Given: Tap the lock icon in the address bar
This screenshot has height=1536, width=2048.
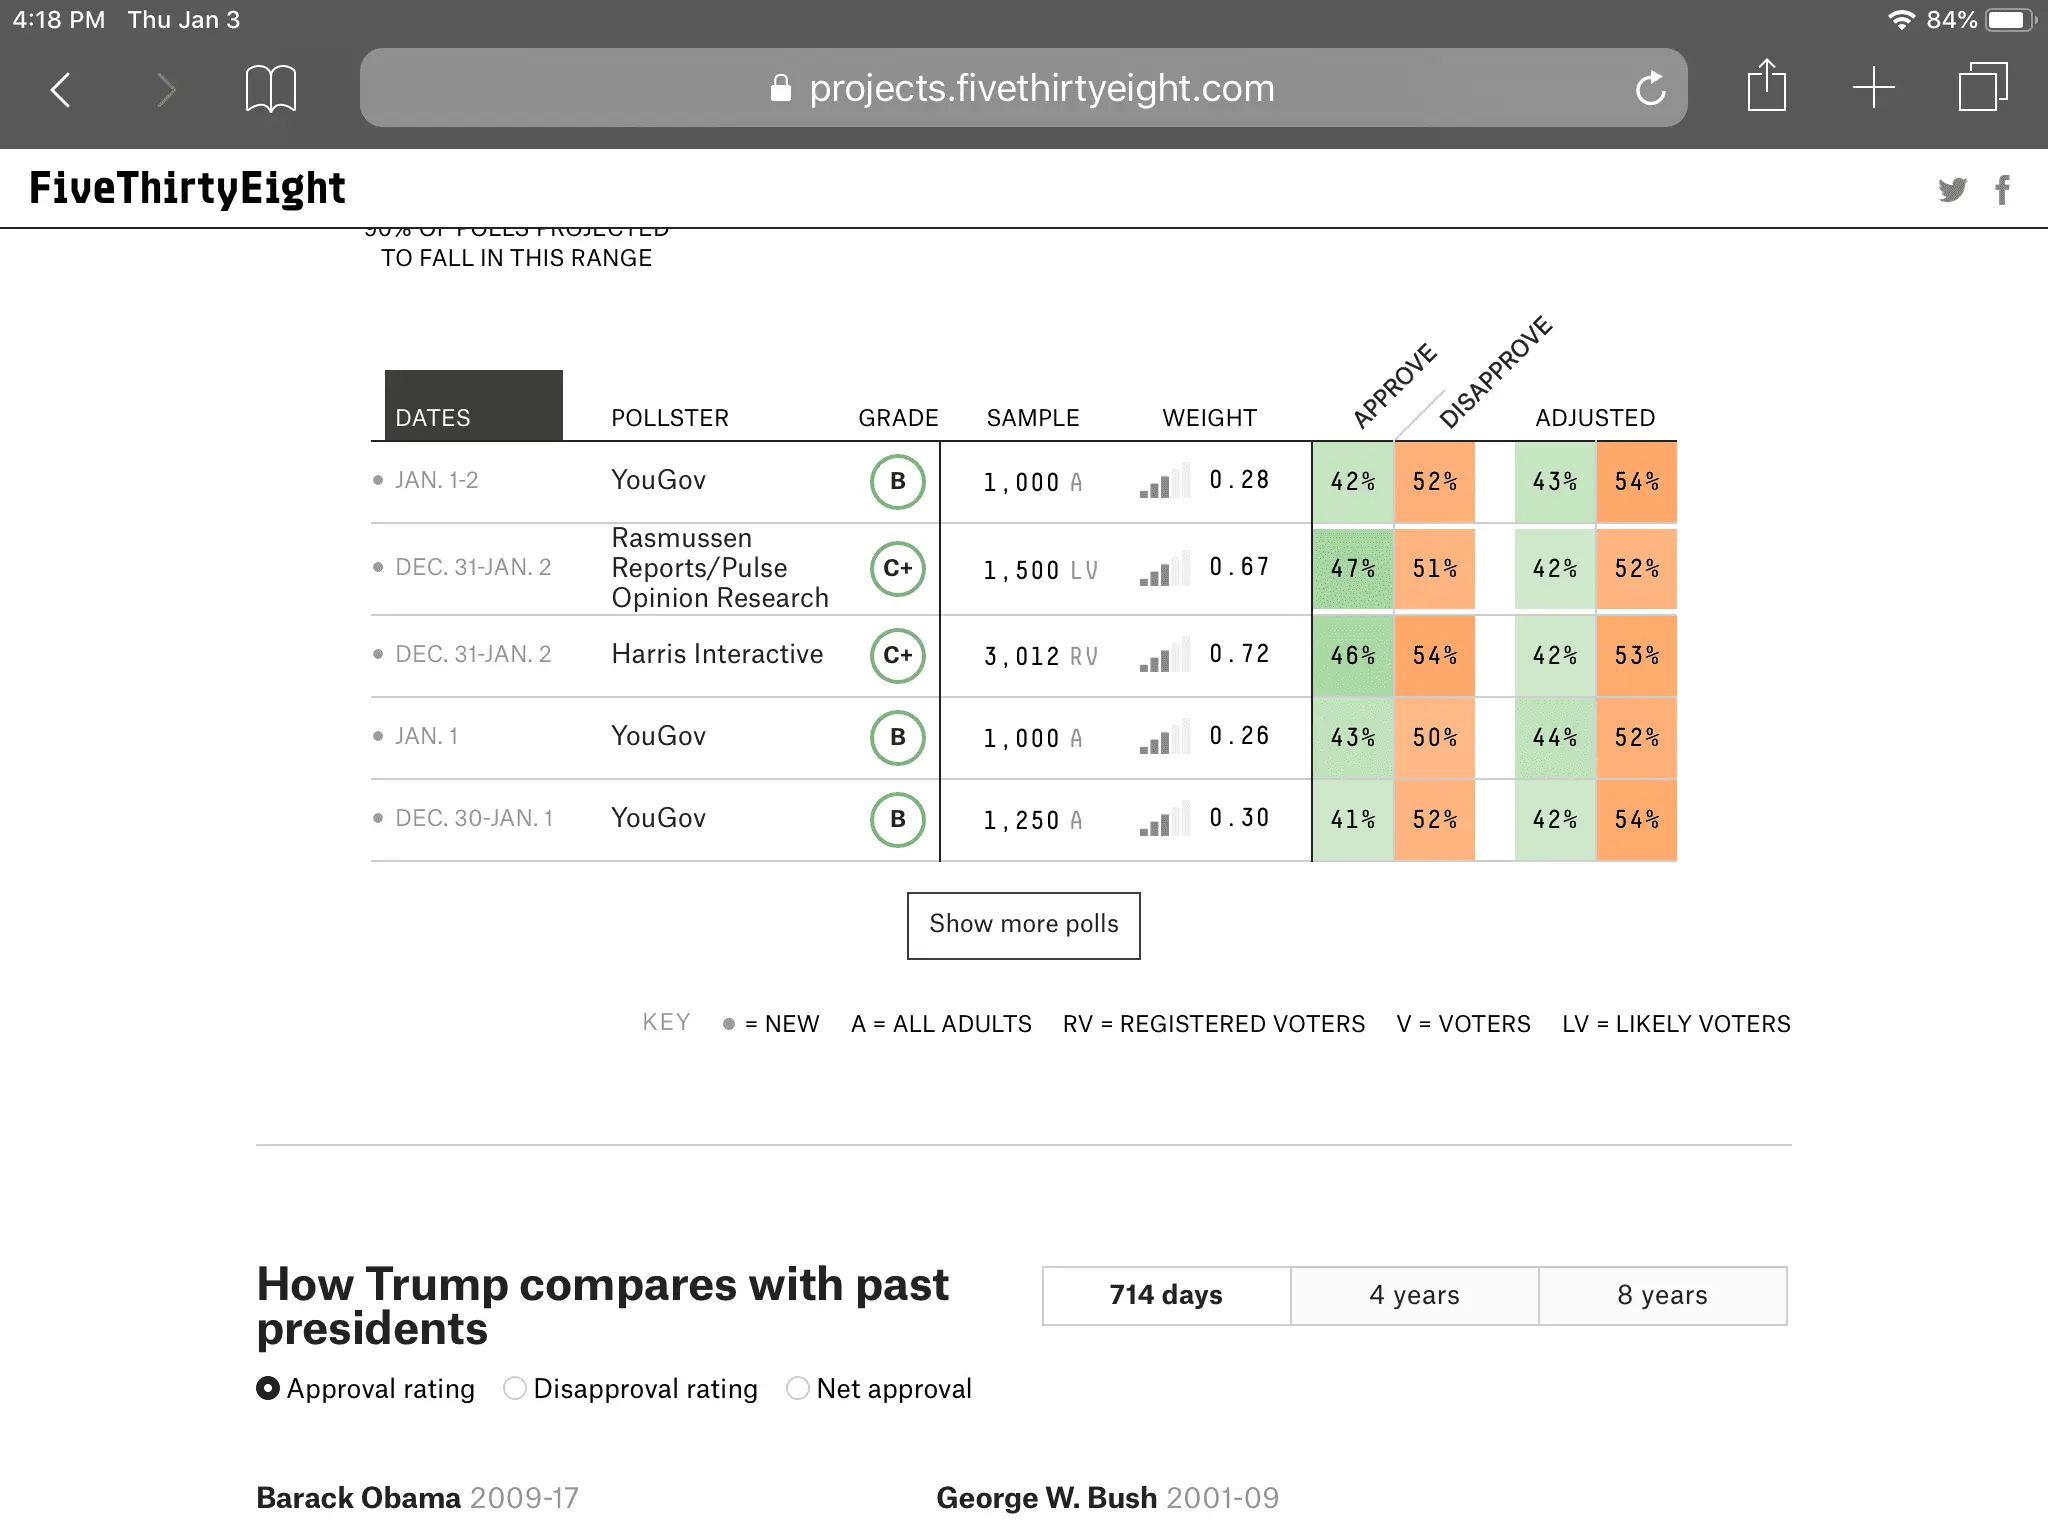Looking at the screenshot, I should (x=781, y=88).
